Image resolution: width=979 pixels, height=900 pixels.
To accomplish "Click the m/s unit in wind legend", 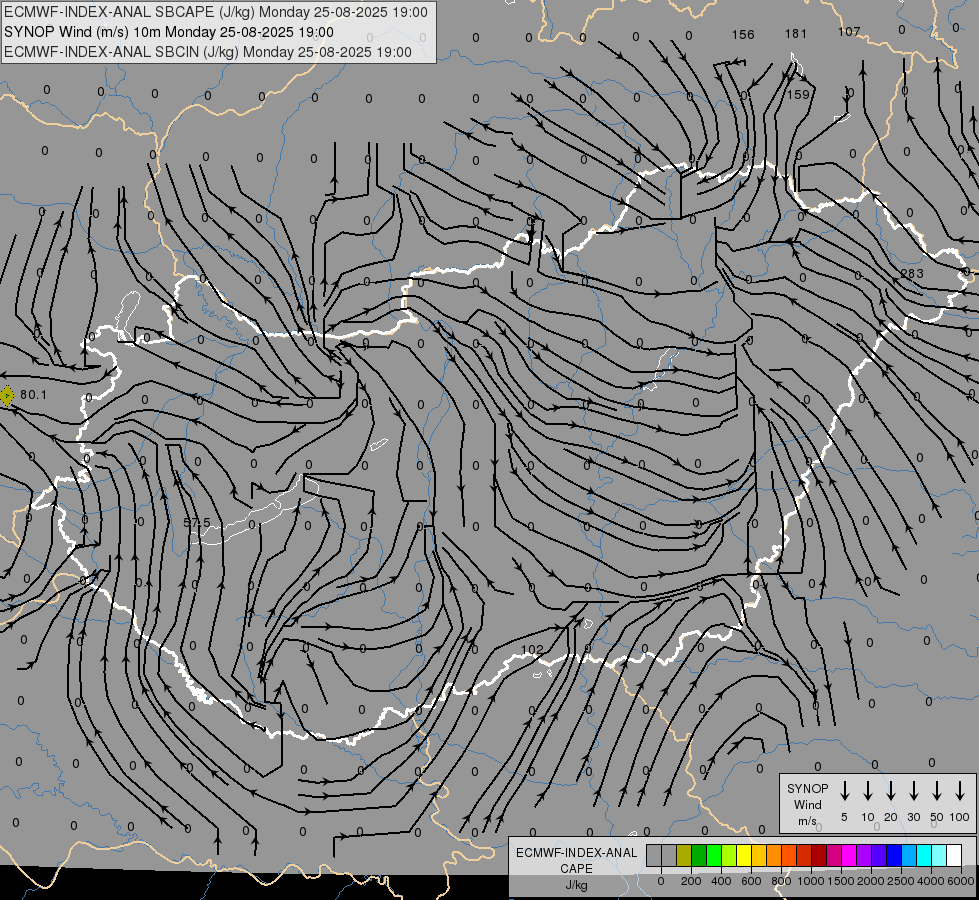I will [x=807, y=821].
